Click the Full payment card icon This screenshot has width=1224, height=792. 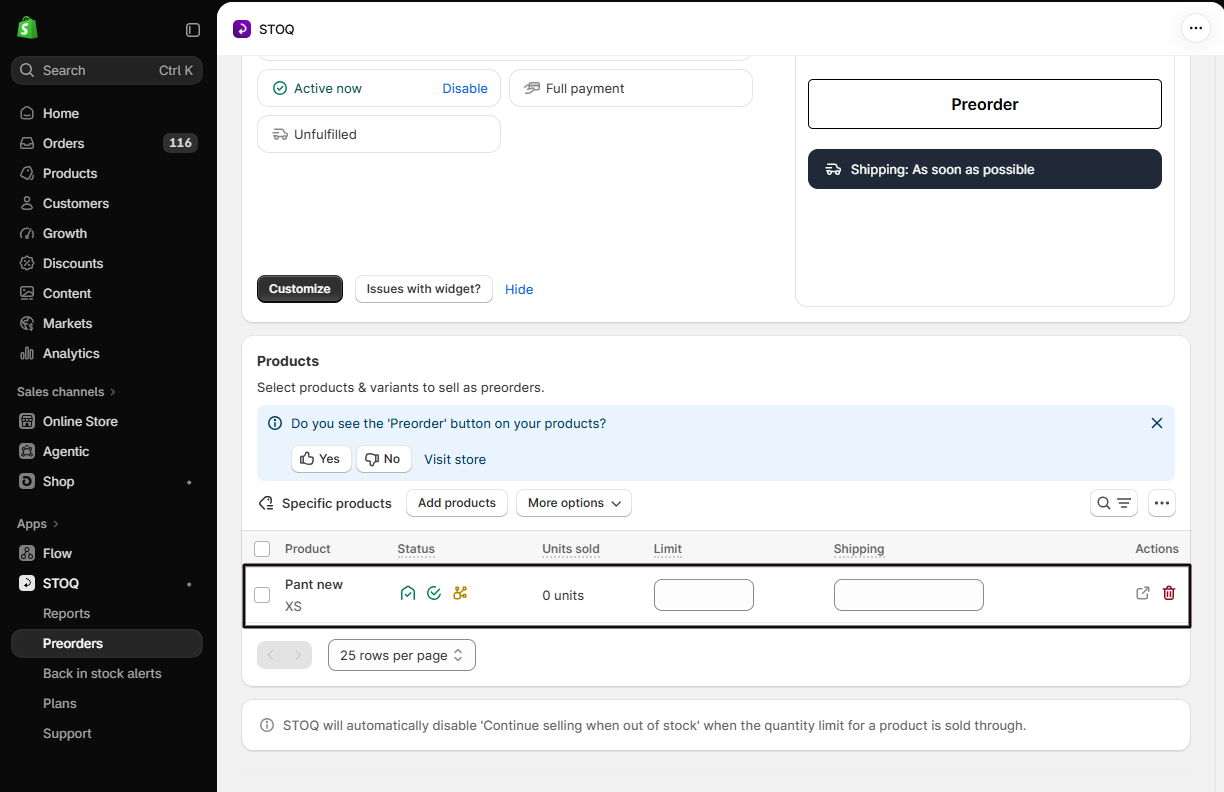[x=532, y=88]
